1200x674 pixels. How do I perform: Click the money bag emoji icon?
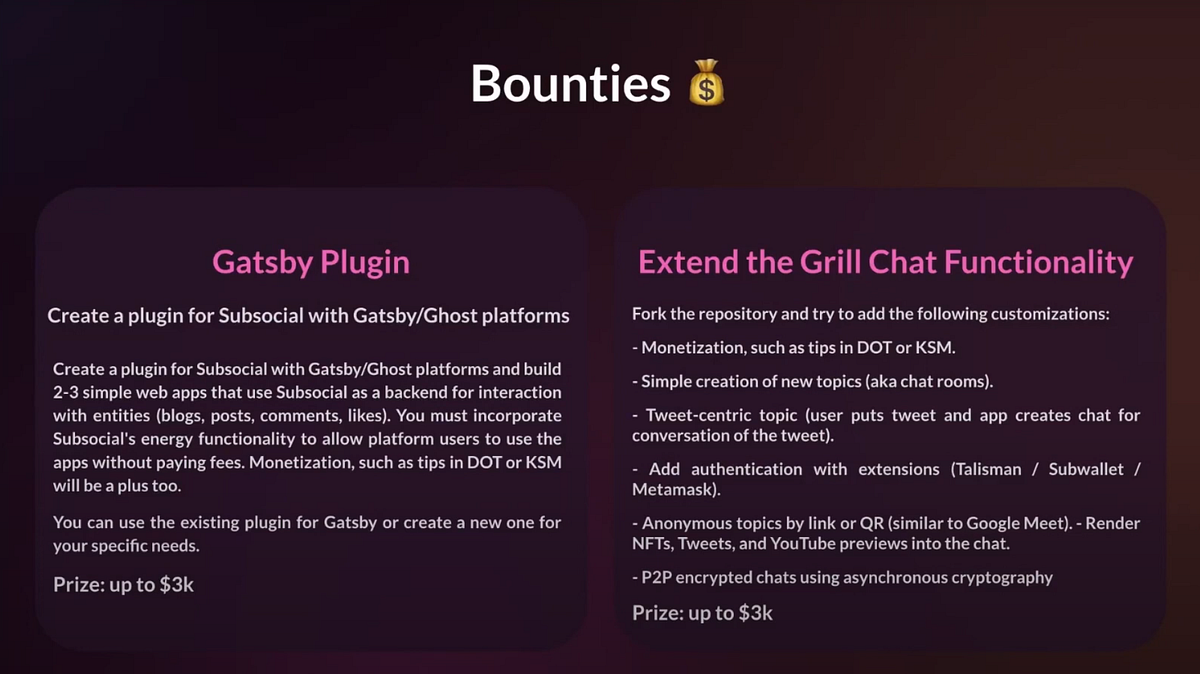point(706,85)
